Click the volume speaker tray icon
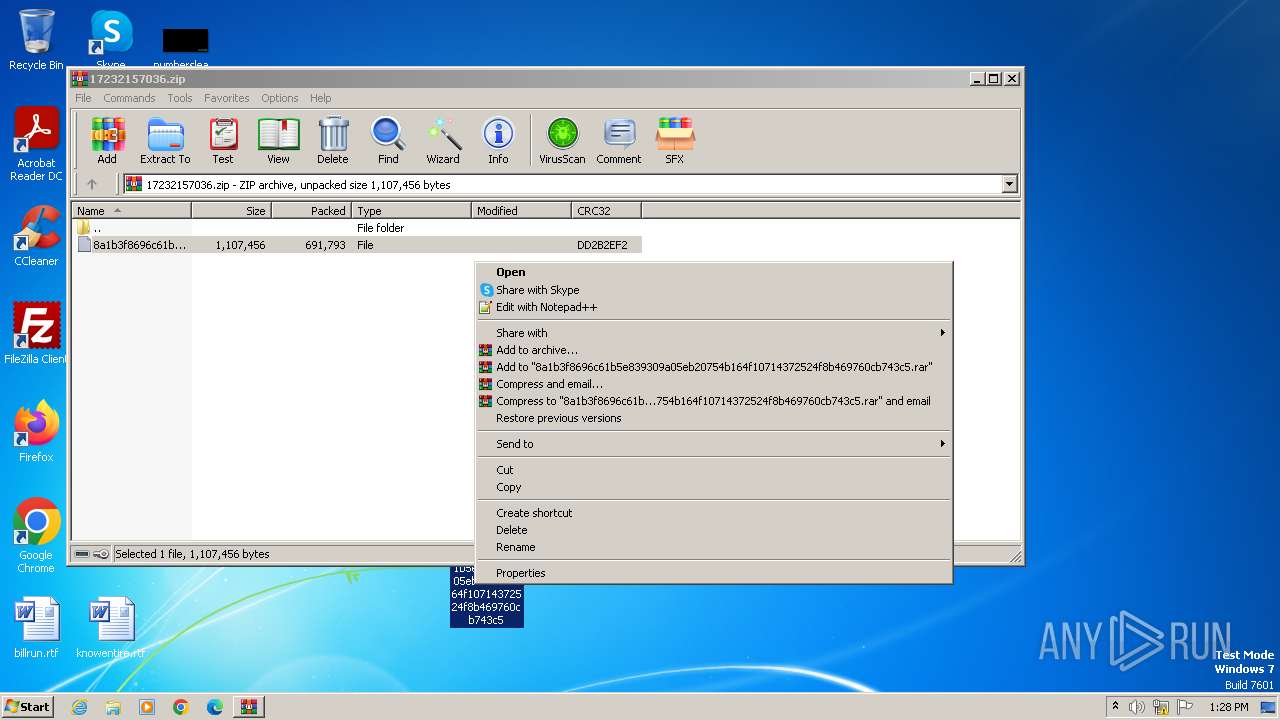This screenshot has height=720, width=1280. tap(1136, 707)
